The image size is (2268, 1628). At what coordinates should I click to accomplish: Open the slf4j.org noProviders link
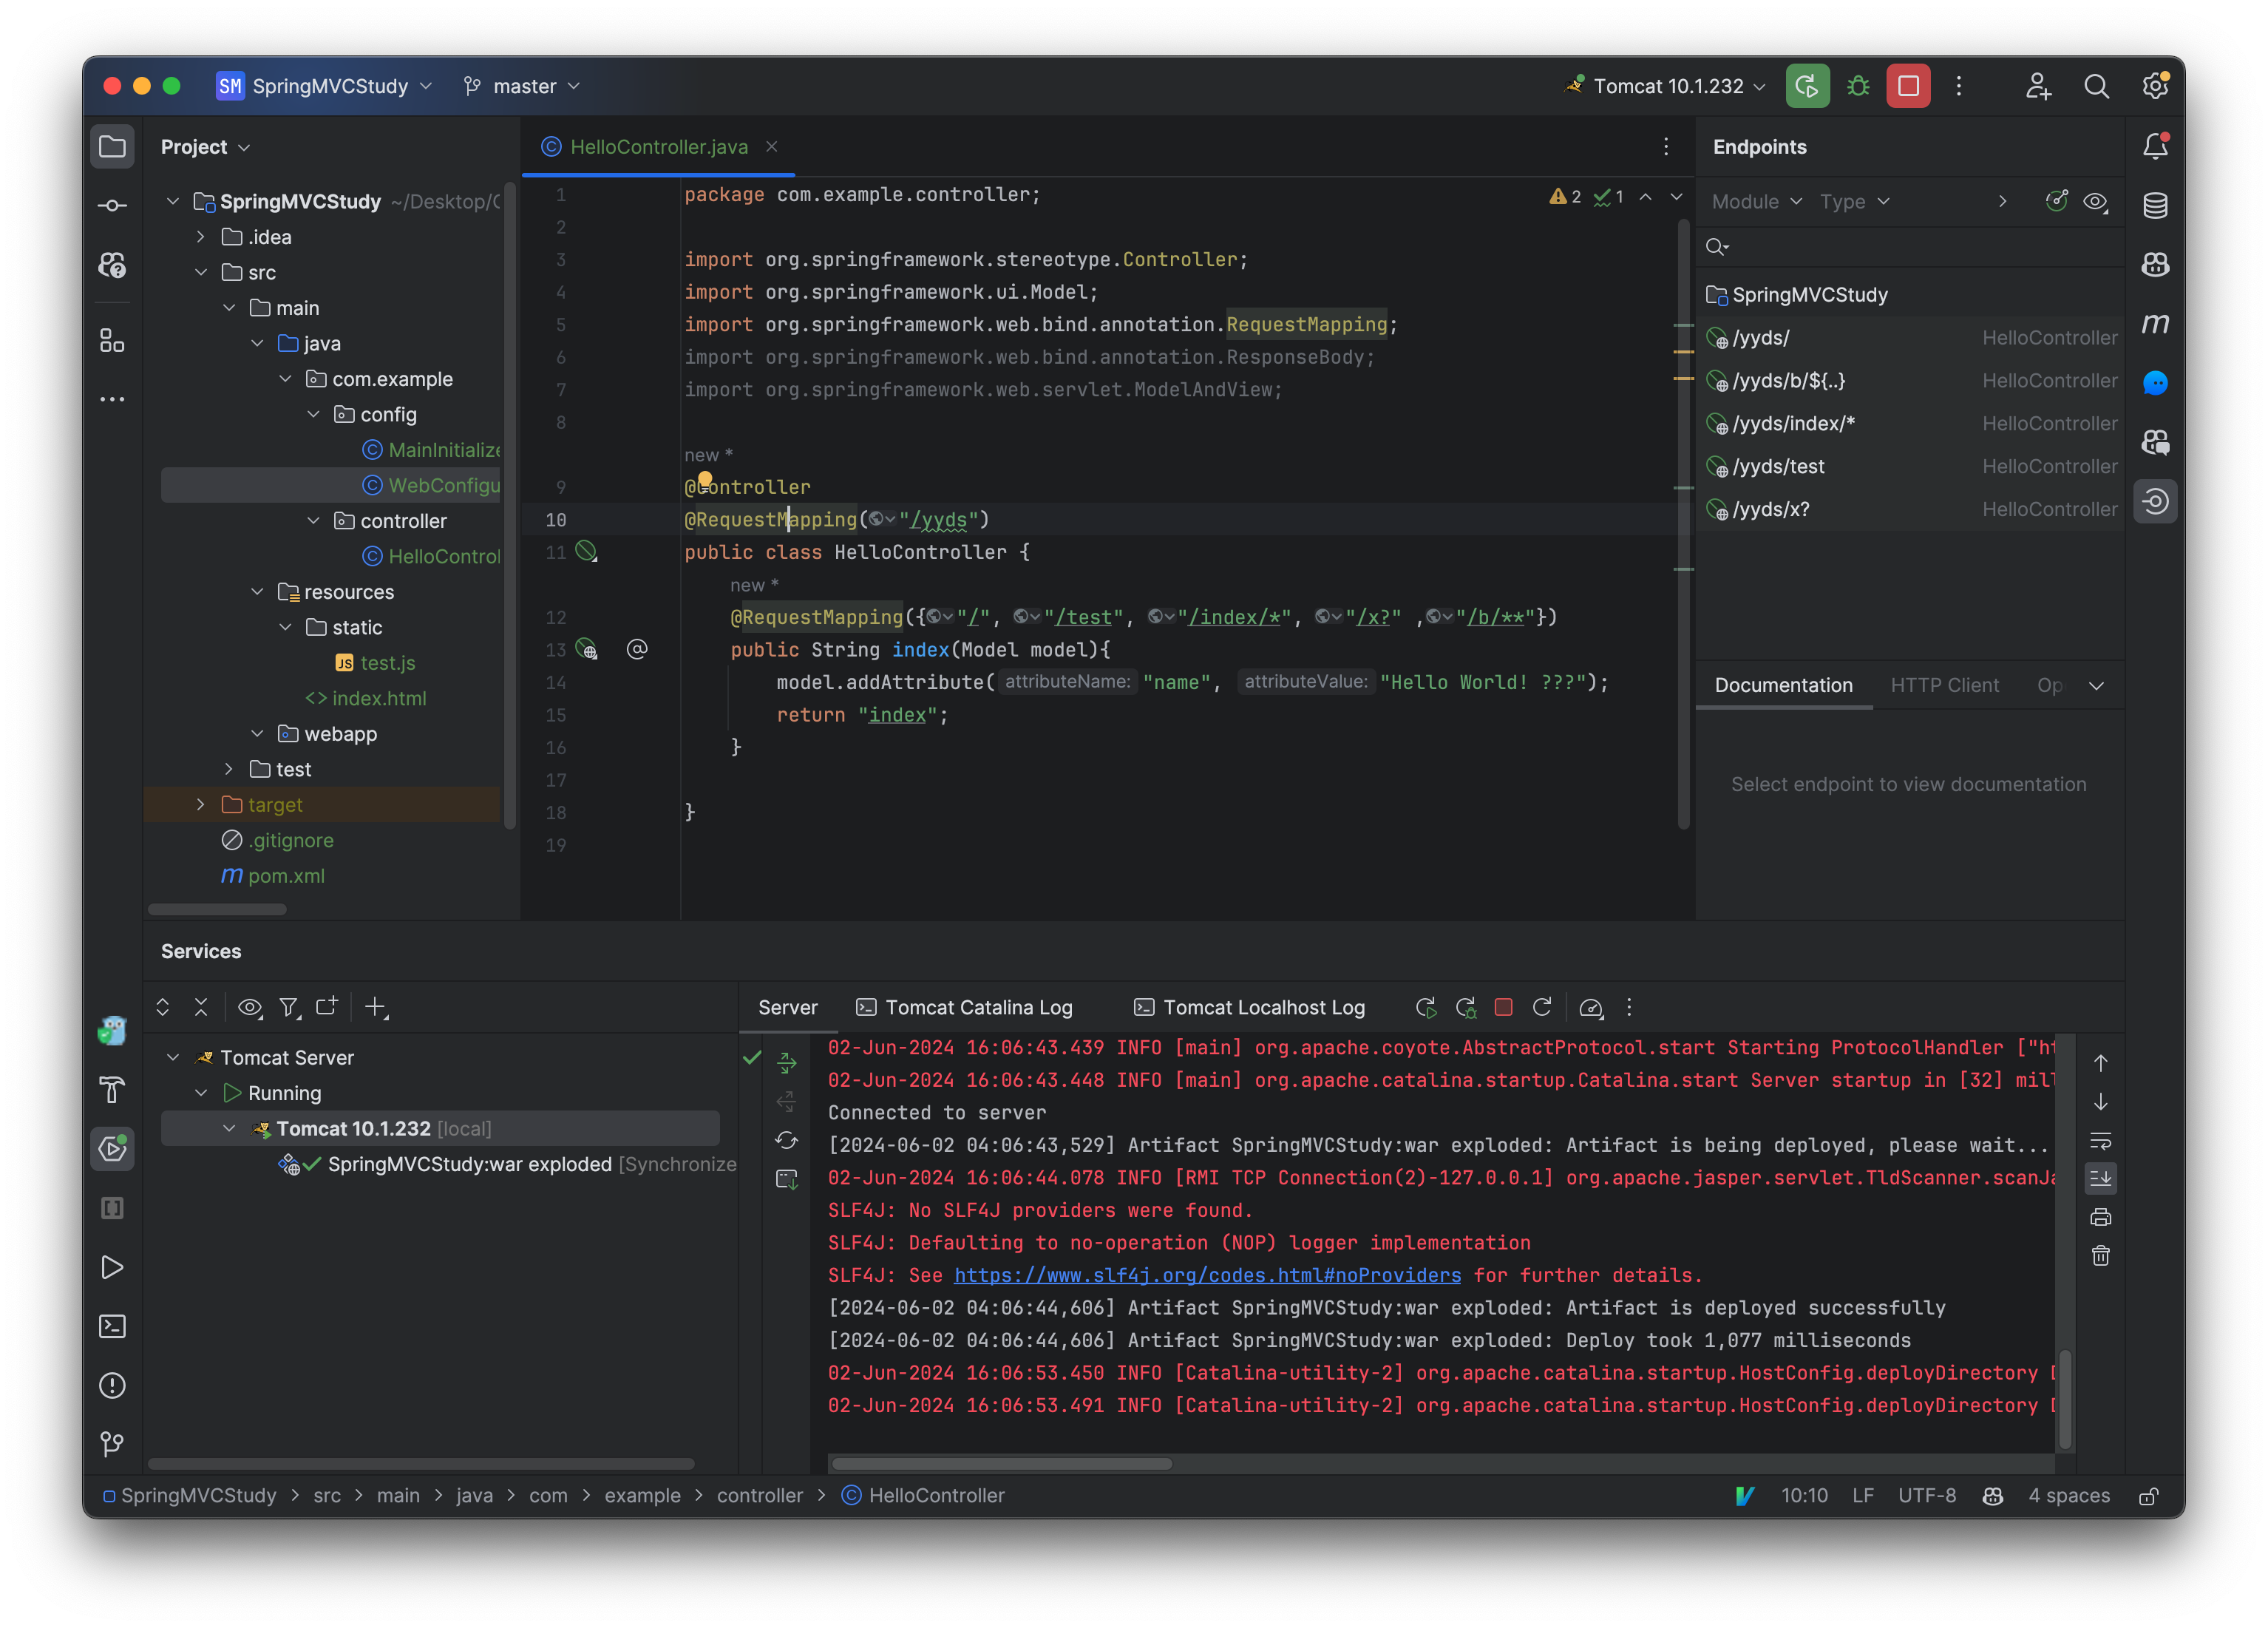pos(1207,1275)
